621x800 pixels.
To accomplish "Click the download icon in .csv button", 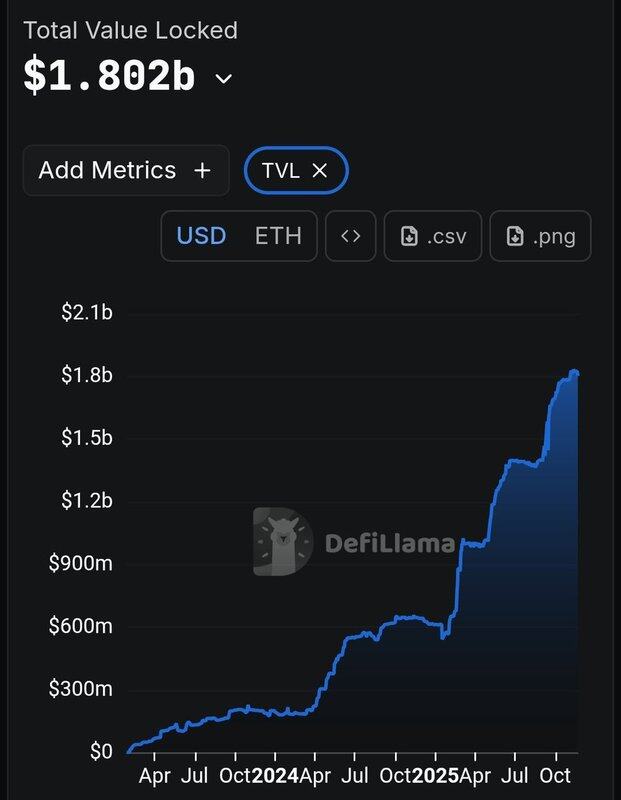I will click(x=409, y=236).
